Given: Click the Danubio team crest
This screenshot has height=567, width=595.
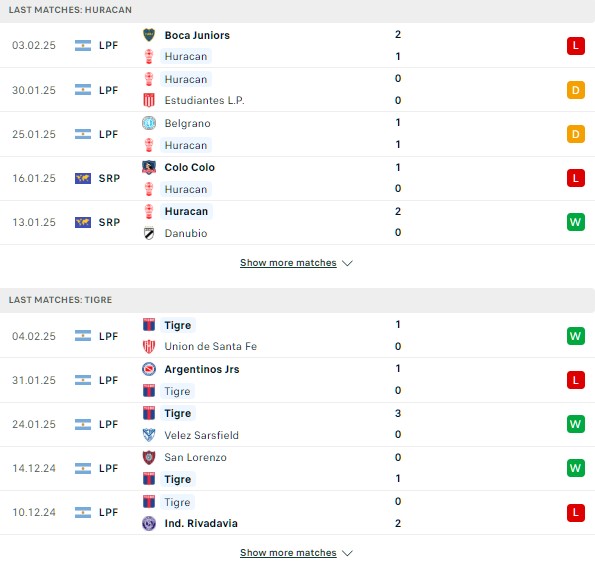Looking at the screenshot, I should tap(149, 233).
